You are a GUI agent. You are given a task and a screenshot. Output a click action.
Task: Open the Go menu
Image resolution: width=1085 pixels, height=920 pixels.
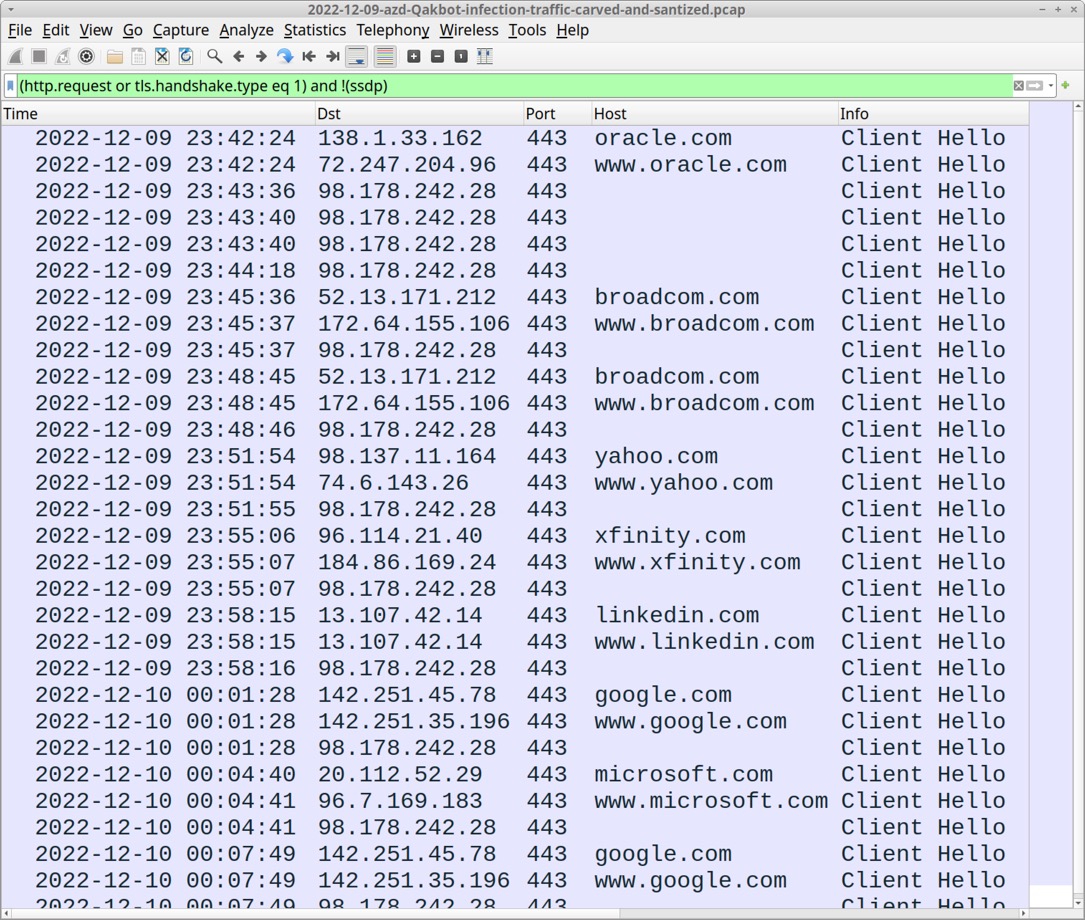click(x=132, y=30)
